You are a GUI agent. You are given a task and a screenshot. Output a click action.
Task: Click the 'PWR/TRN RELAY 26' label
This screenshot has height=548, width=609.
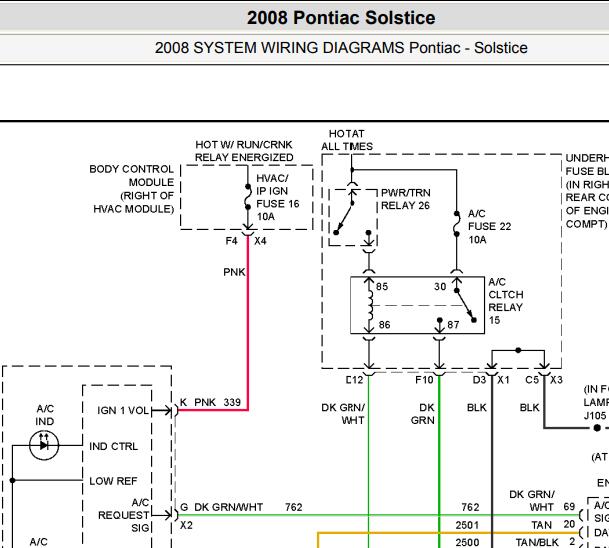point(405,199)
